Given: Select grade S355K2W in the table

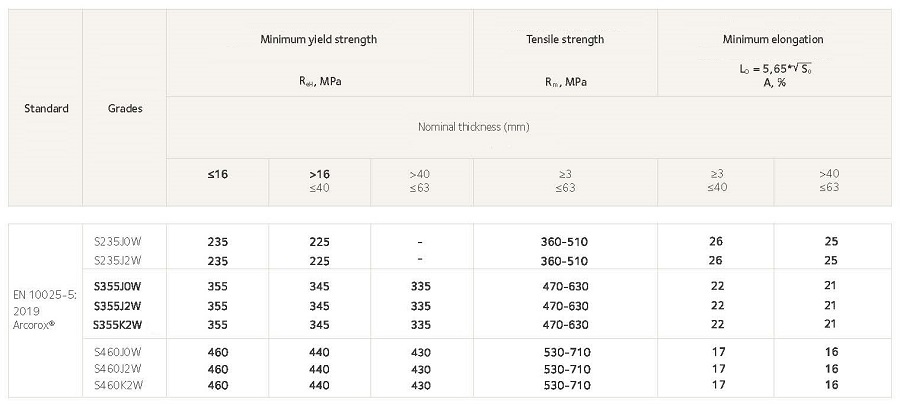Looking at the screenshot, I should tap(117, 324).
